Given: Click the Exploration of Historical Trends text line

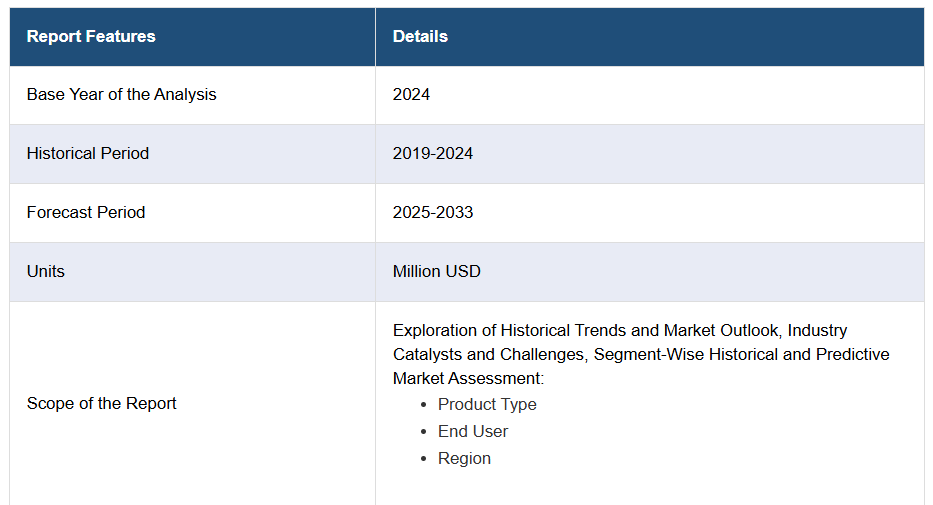Looking at the screenshot, I should point(620,330).
